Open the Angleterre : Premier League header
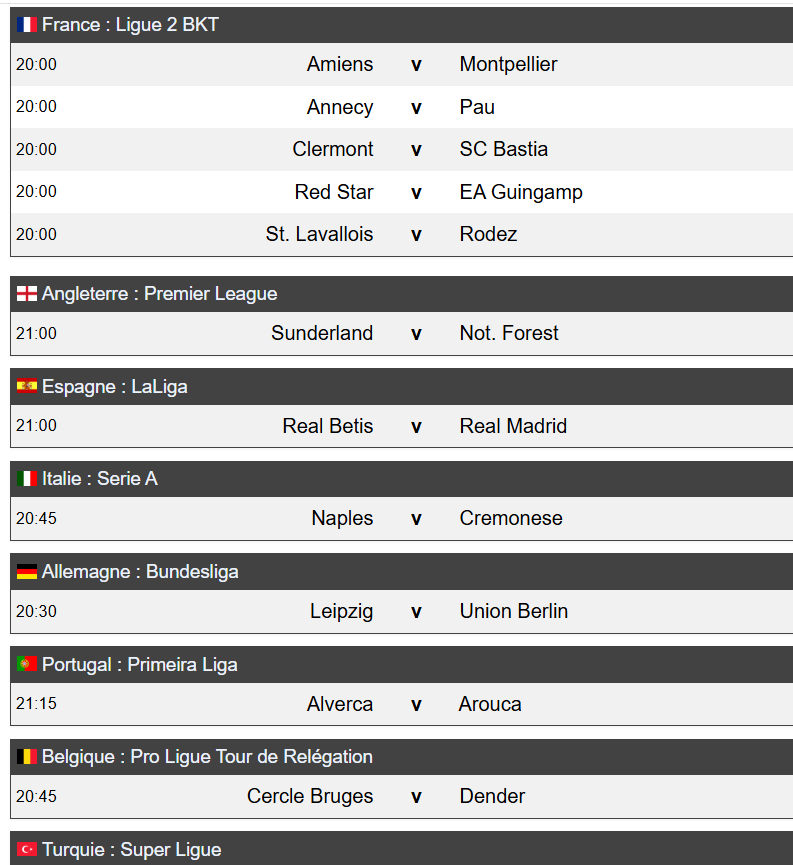Screen dimensions: 793x865 coord(159,294)
